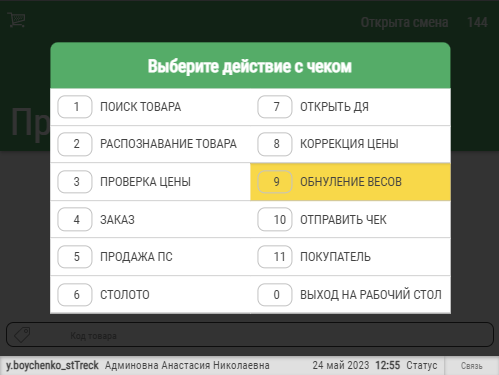Image resolution: width=499 pixels, height=375 pixels.
Task: Click the Связь status button
Action: [472, 366]
